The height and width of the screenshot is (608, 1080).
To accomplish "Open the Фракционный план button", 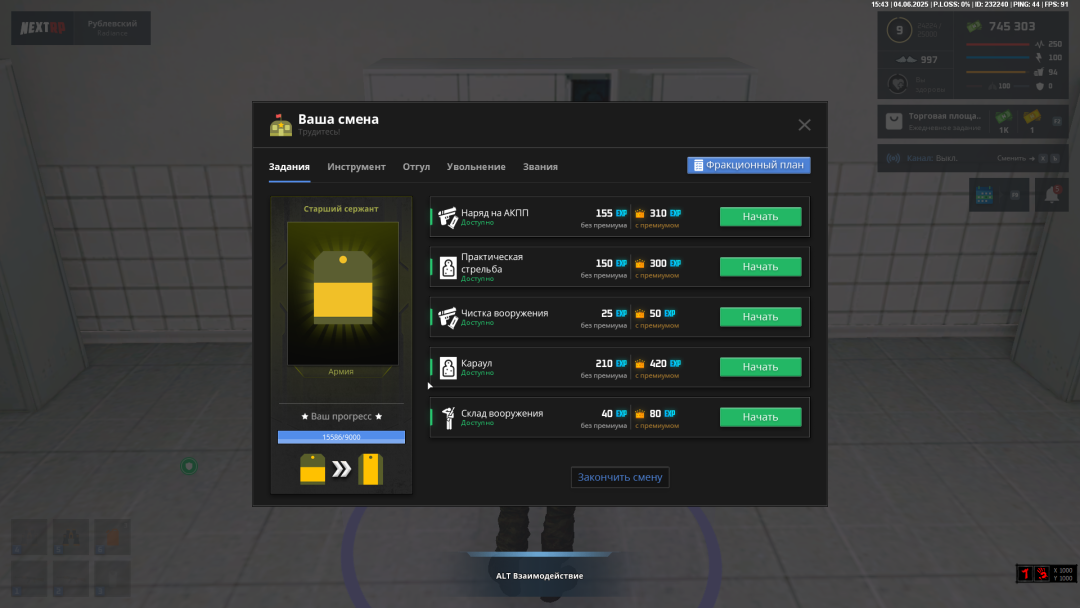I will pos(749,165).
